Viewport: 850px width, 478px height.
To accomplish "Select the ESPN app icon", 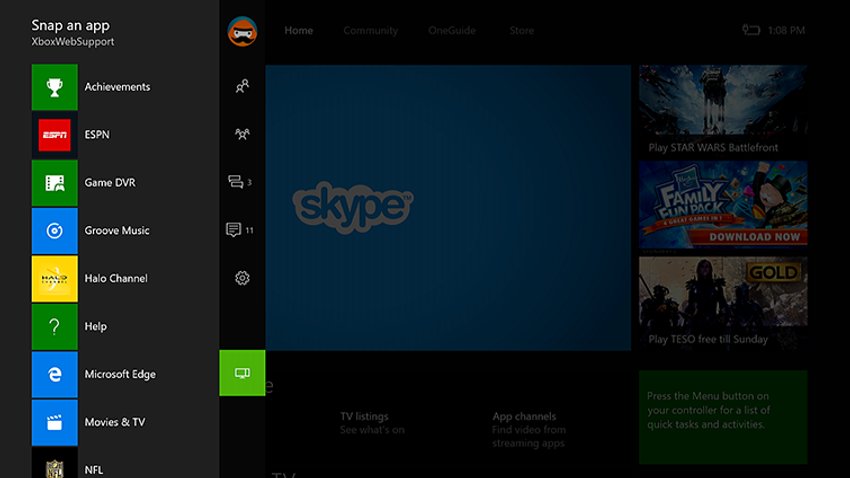I will click(x=54, y=135).
